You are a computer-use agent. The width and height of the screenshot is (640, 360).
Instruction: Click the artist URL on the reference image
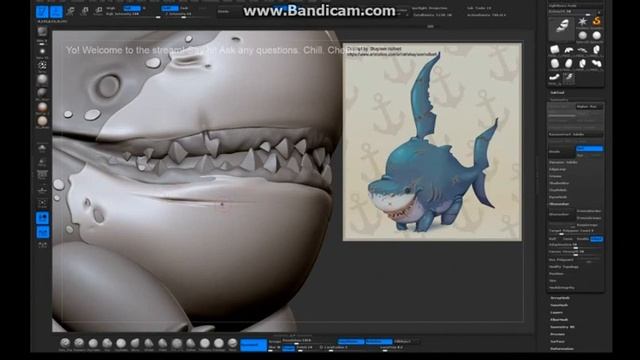tap(391, 54)
